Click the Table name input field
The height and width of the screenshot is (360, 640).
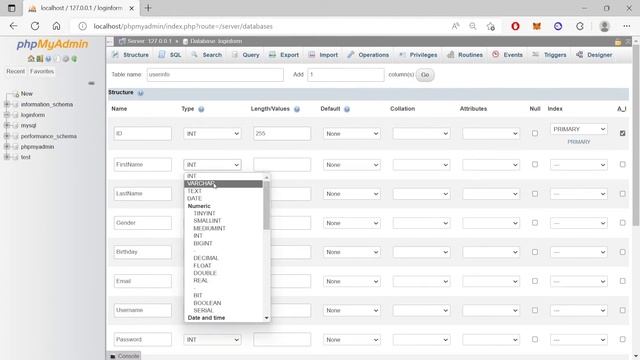pos(215,75)
